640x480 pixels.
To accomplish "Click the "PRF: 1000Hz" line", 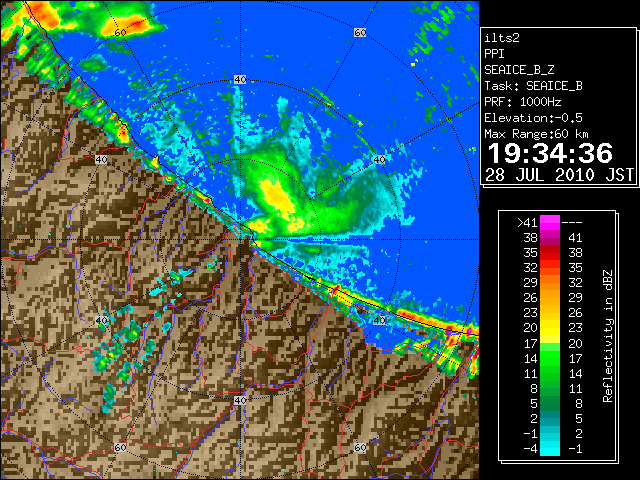I will tap(523, 102).
